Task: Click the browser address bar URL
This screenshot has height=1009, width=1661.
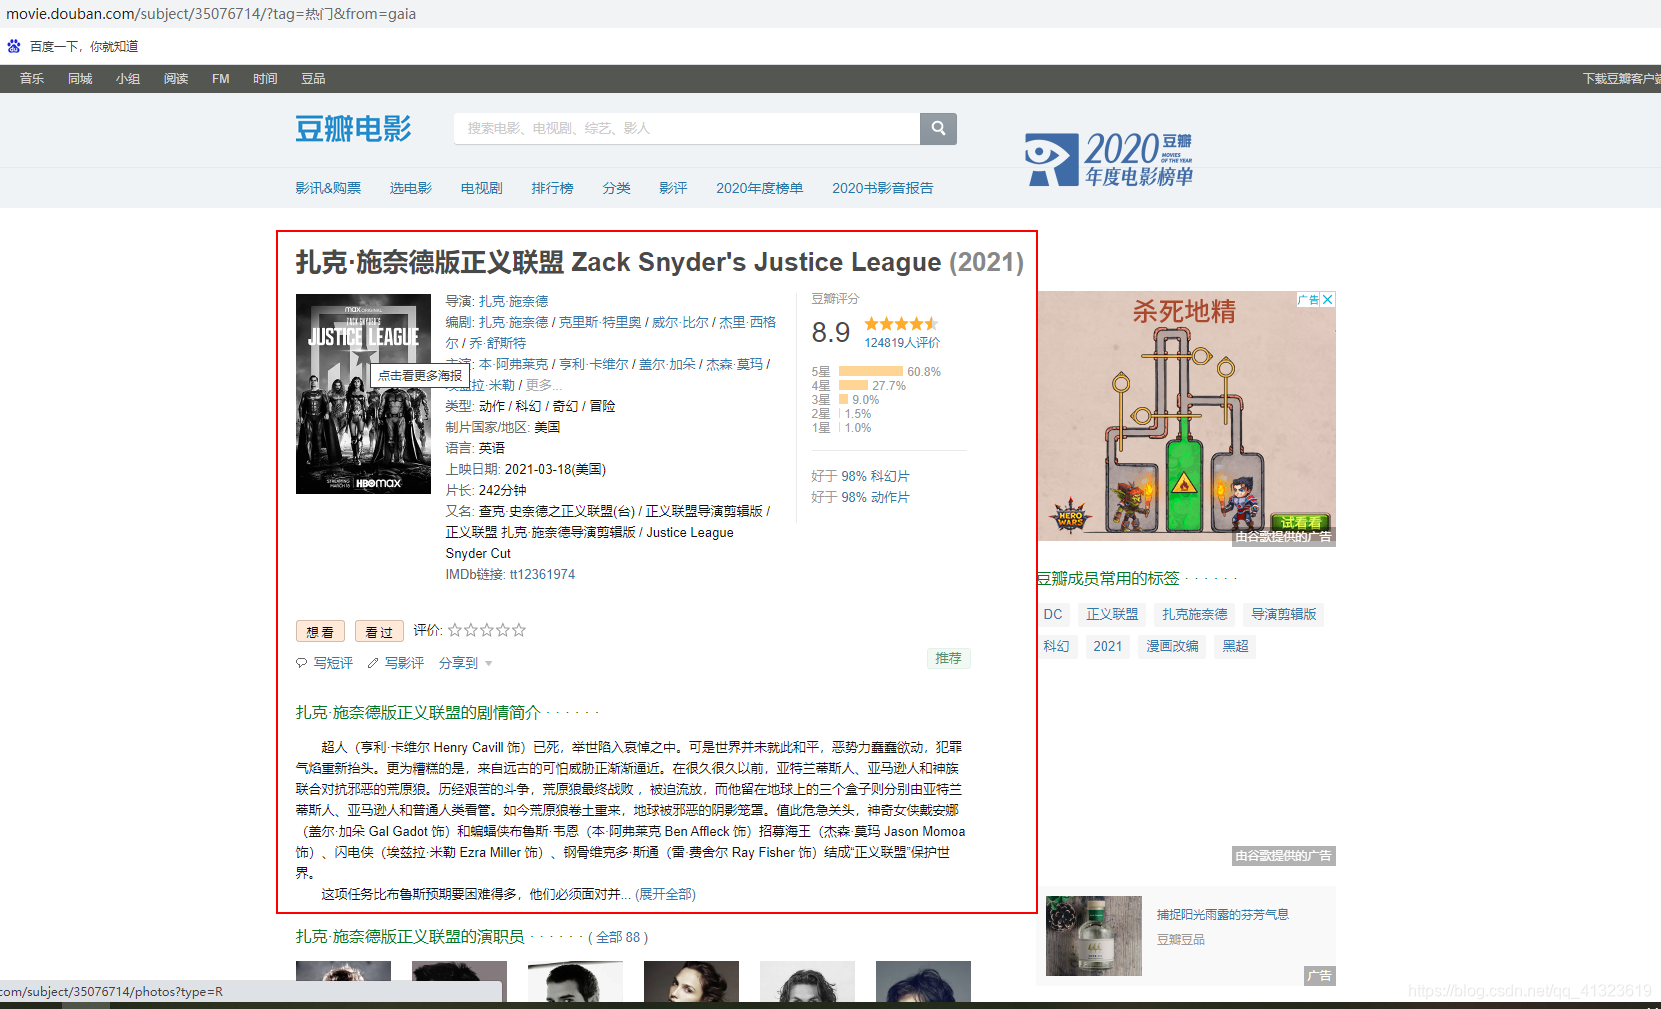Action: coord(211,14)
